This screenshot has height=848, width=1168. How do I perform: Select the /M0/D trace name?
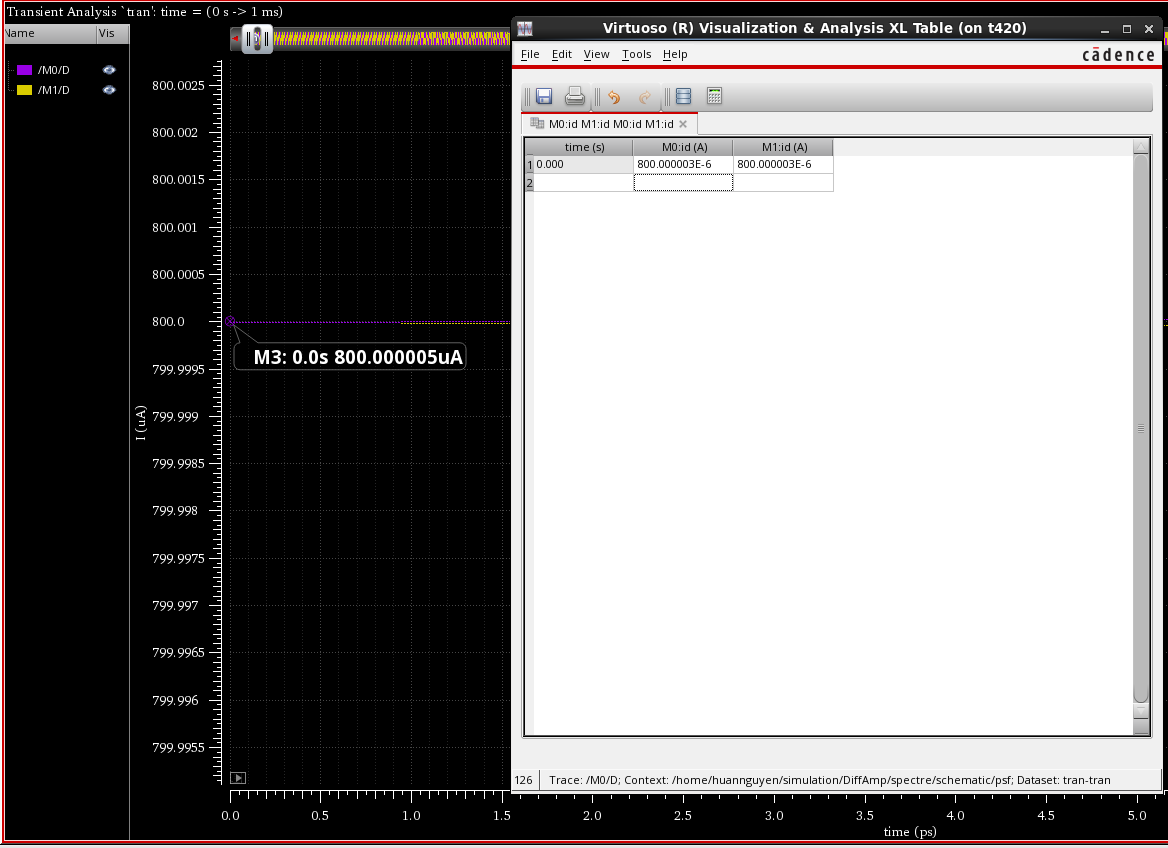pos(54,70)
